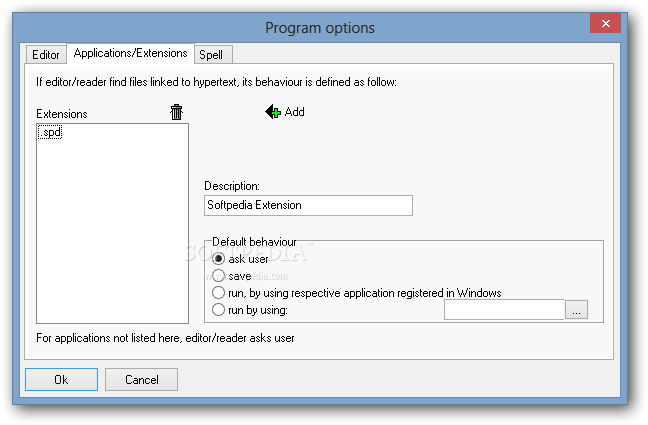Click empty area of the Extensions list box

click(x=112, y=232)
